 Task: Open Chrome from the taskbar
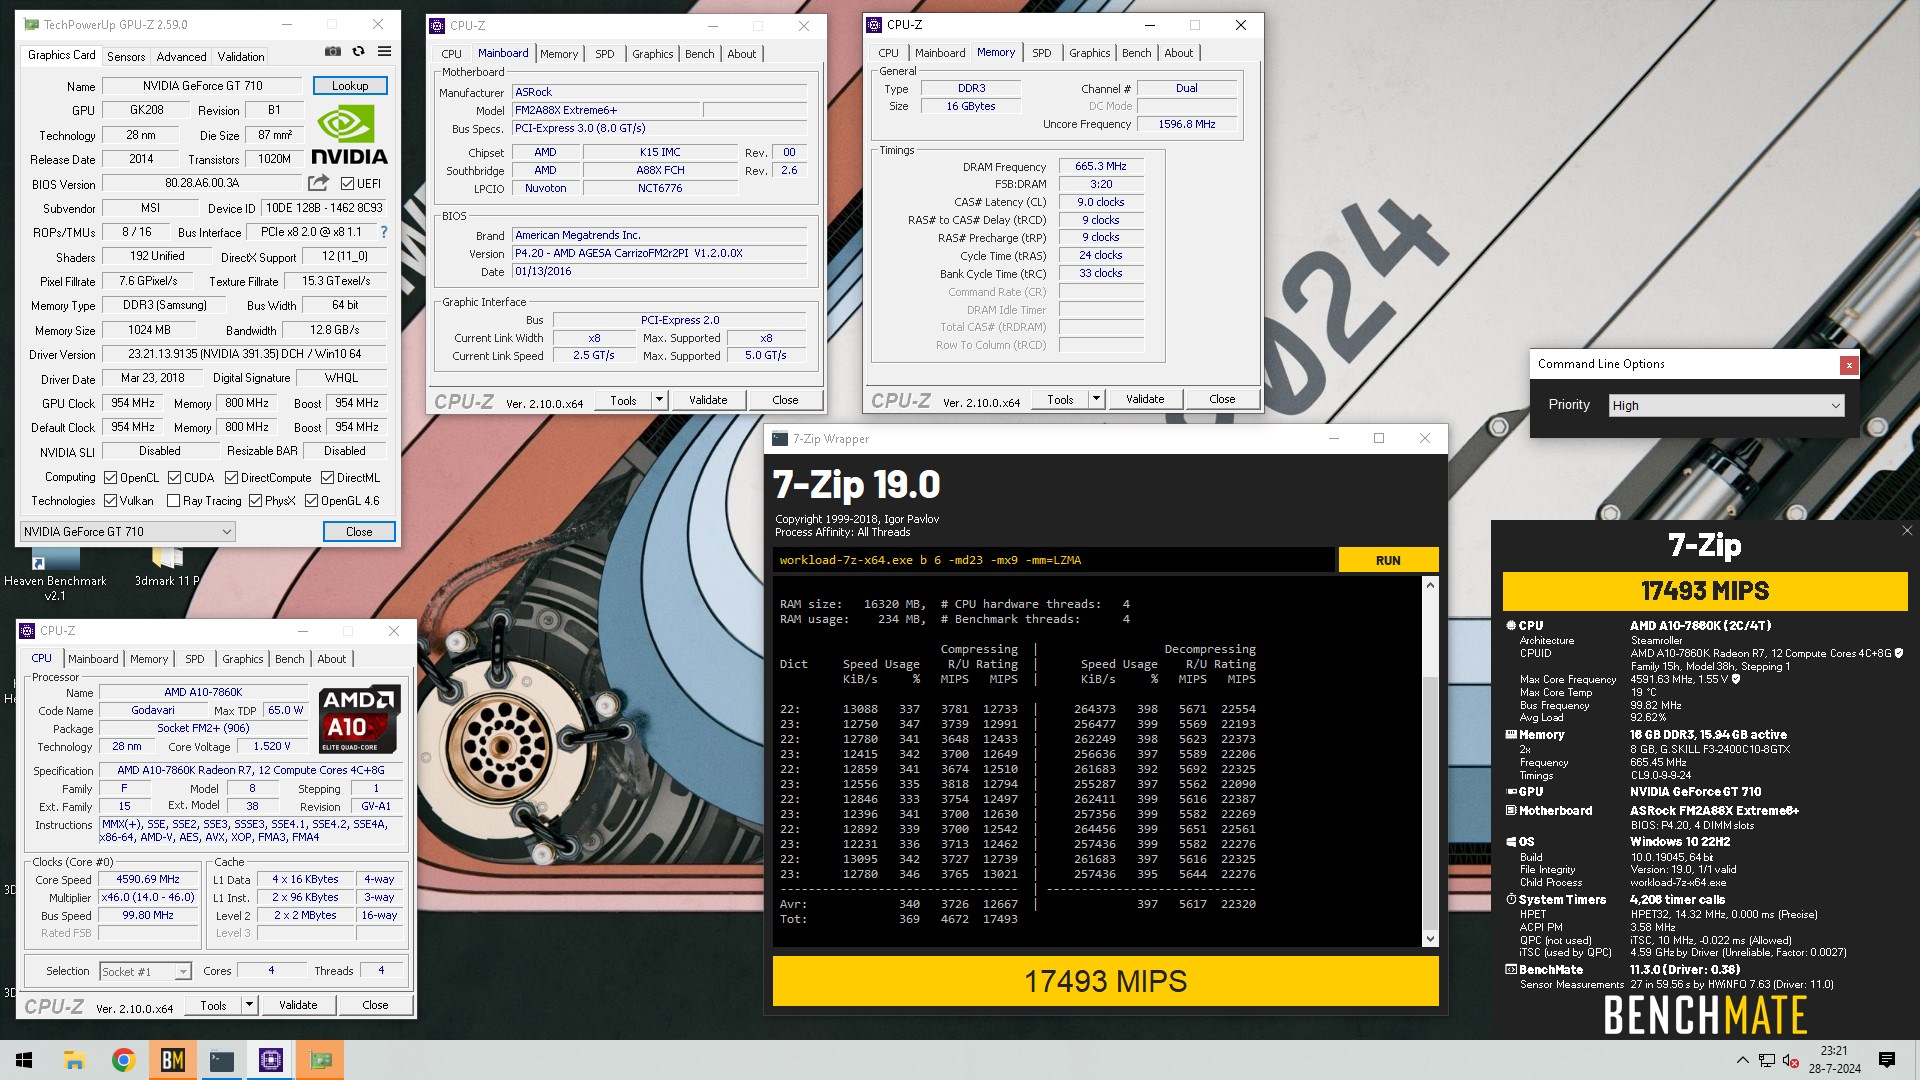click(x=123, y=1060)
